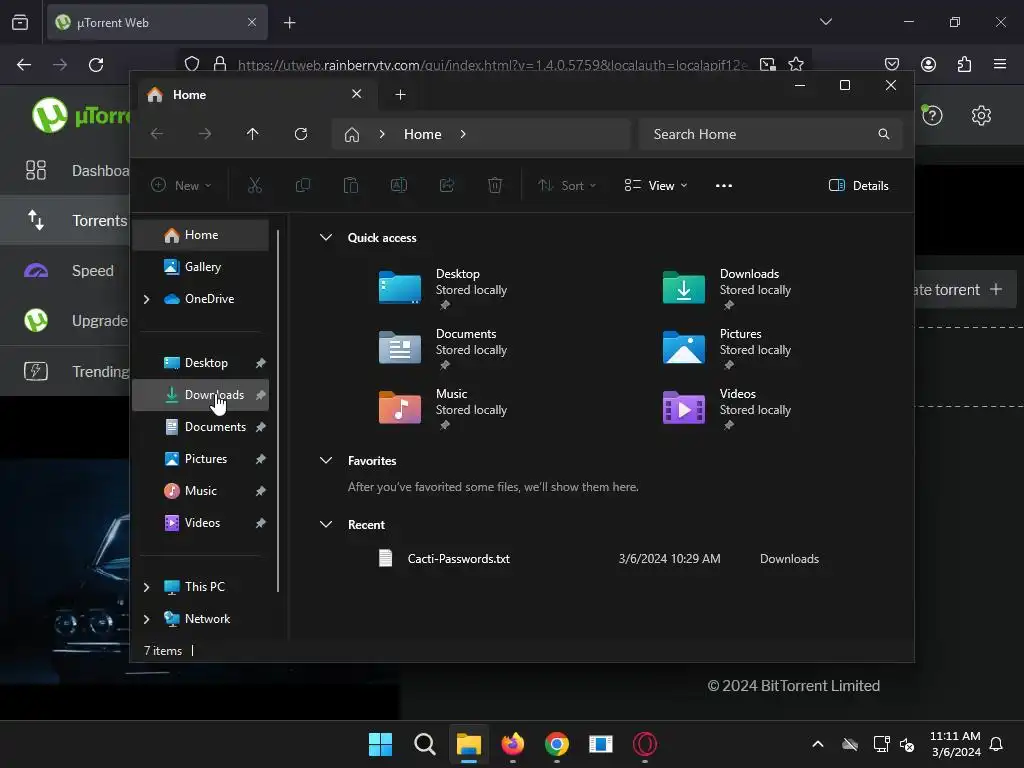Viewport: 1024px width, 768px height.
Task: Open the View dropdown menu
Action: pyautogui.click(x=656, y=185)
